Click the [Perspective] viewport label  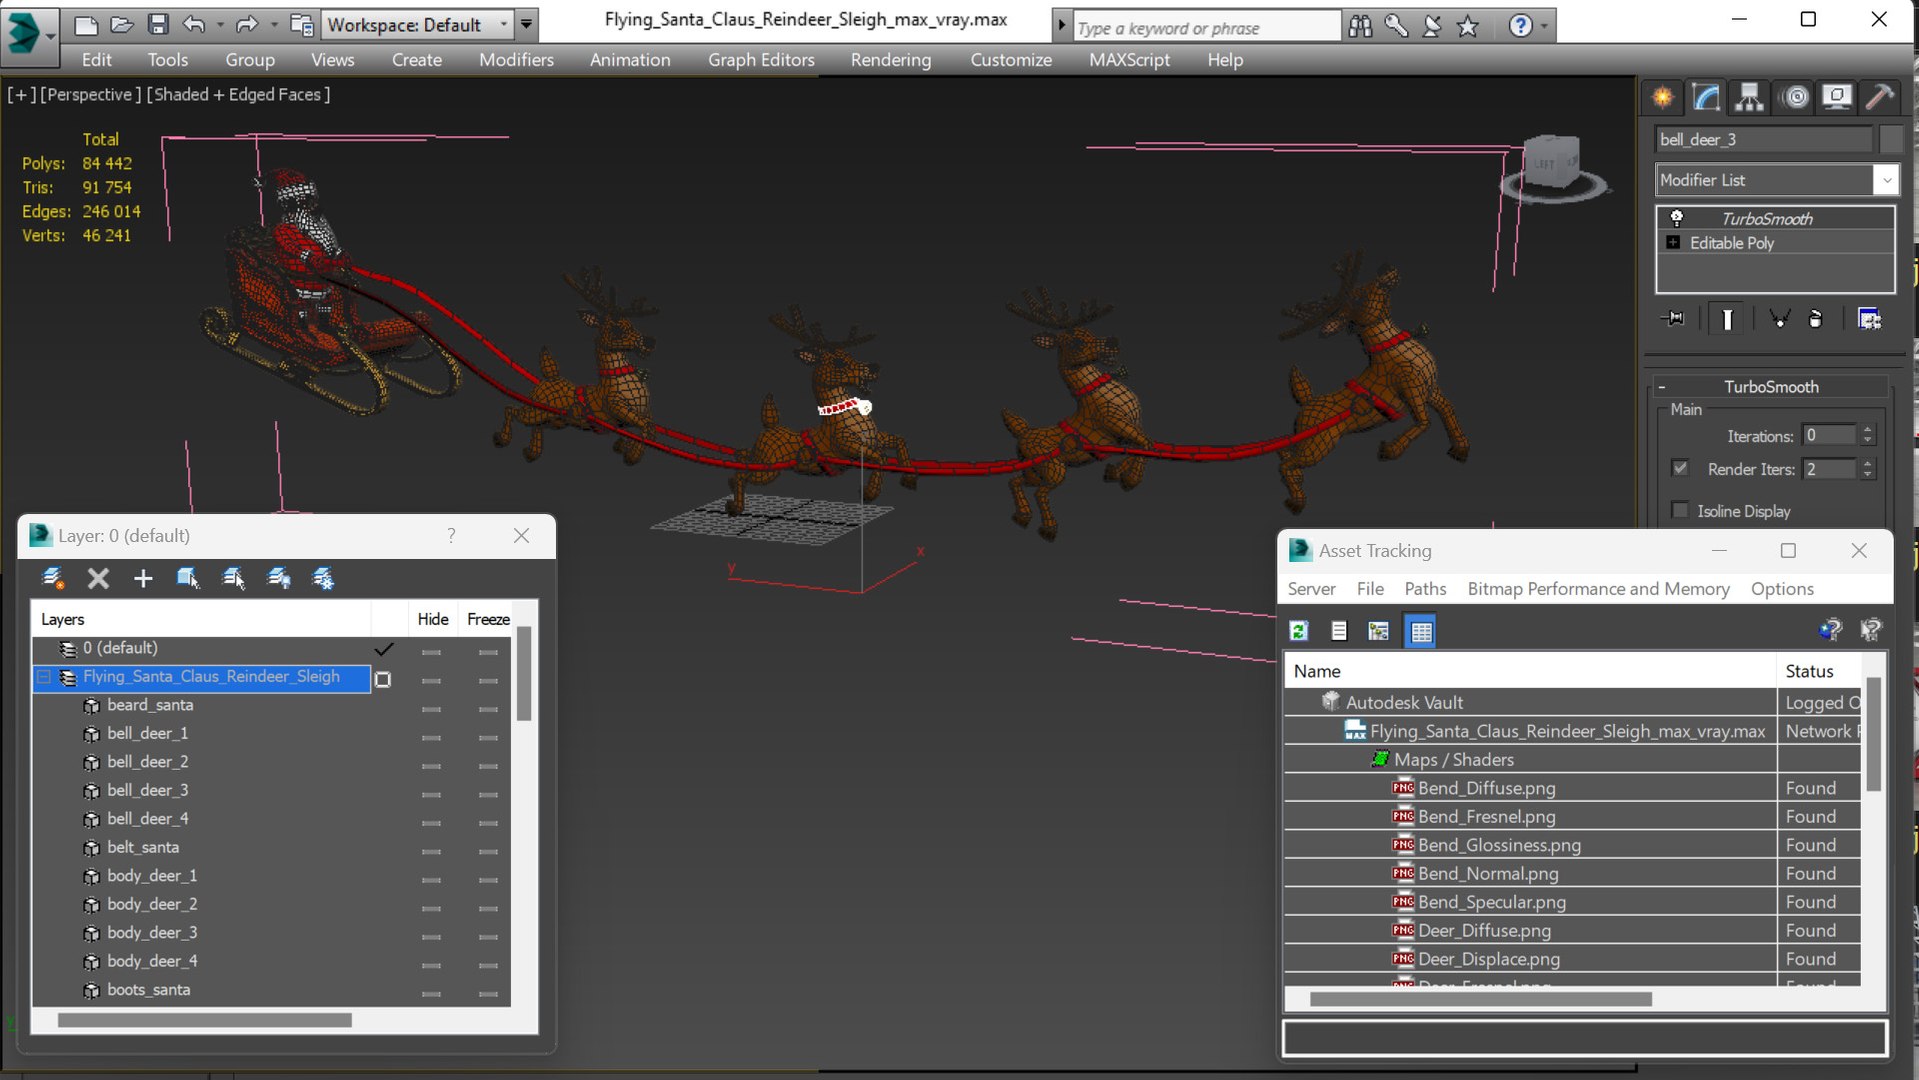90,94
